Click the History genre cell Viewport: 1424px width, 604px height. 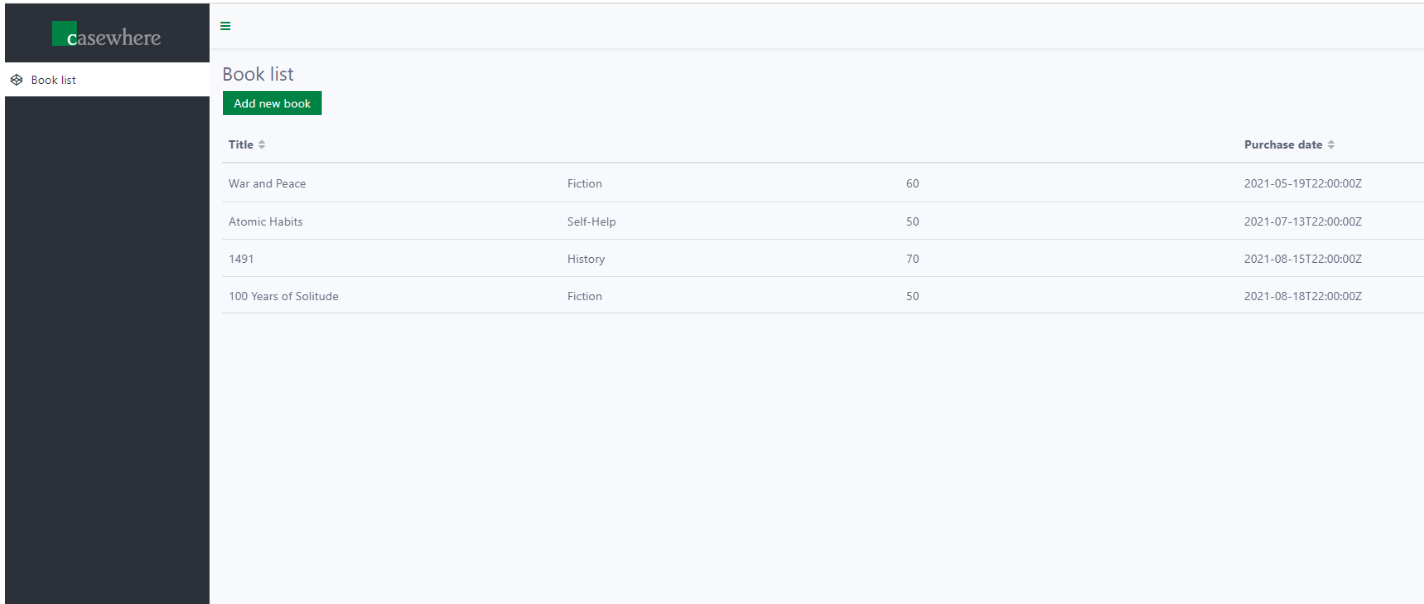point(586,259)
